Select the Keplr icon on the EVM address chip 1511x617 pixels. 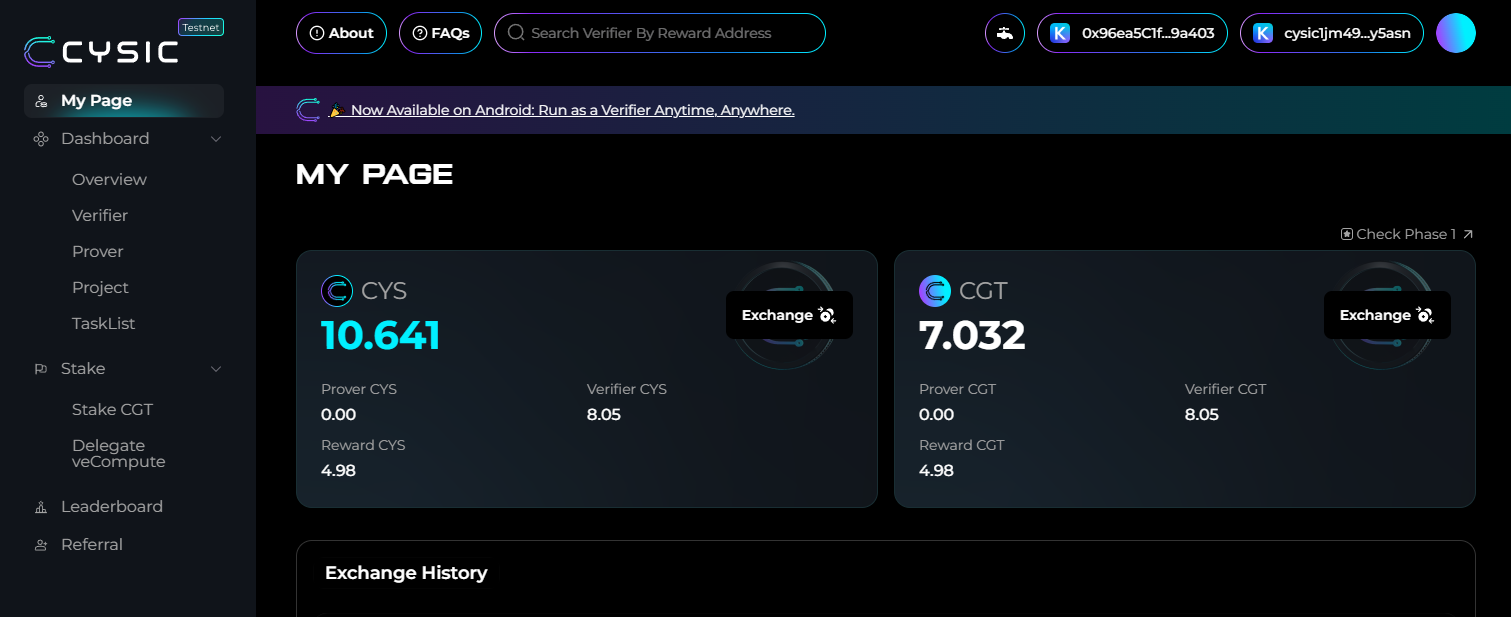1059,32
